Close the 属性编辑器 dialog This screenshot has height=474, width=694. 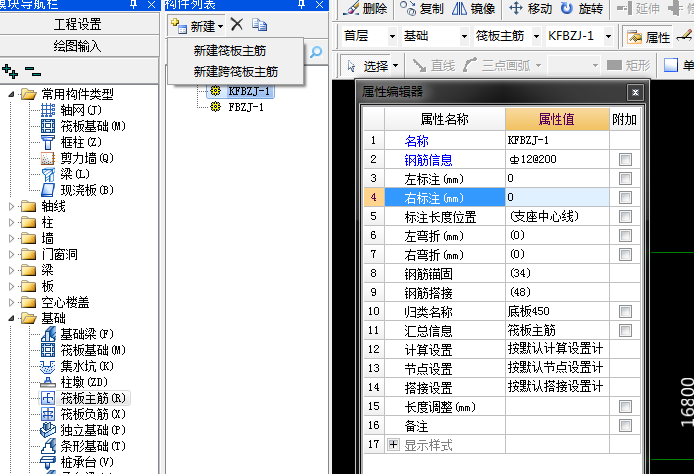pyautogui.click(x=635, y=92)
